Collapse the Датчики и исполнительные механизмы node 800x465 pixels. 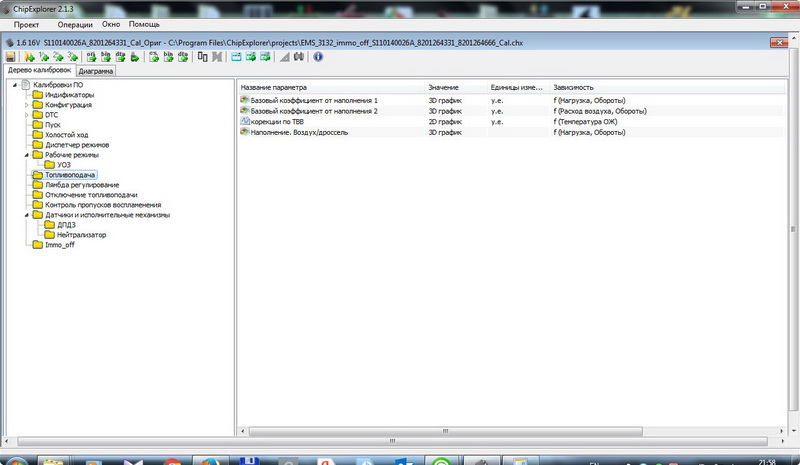26,214
